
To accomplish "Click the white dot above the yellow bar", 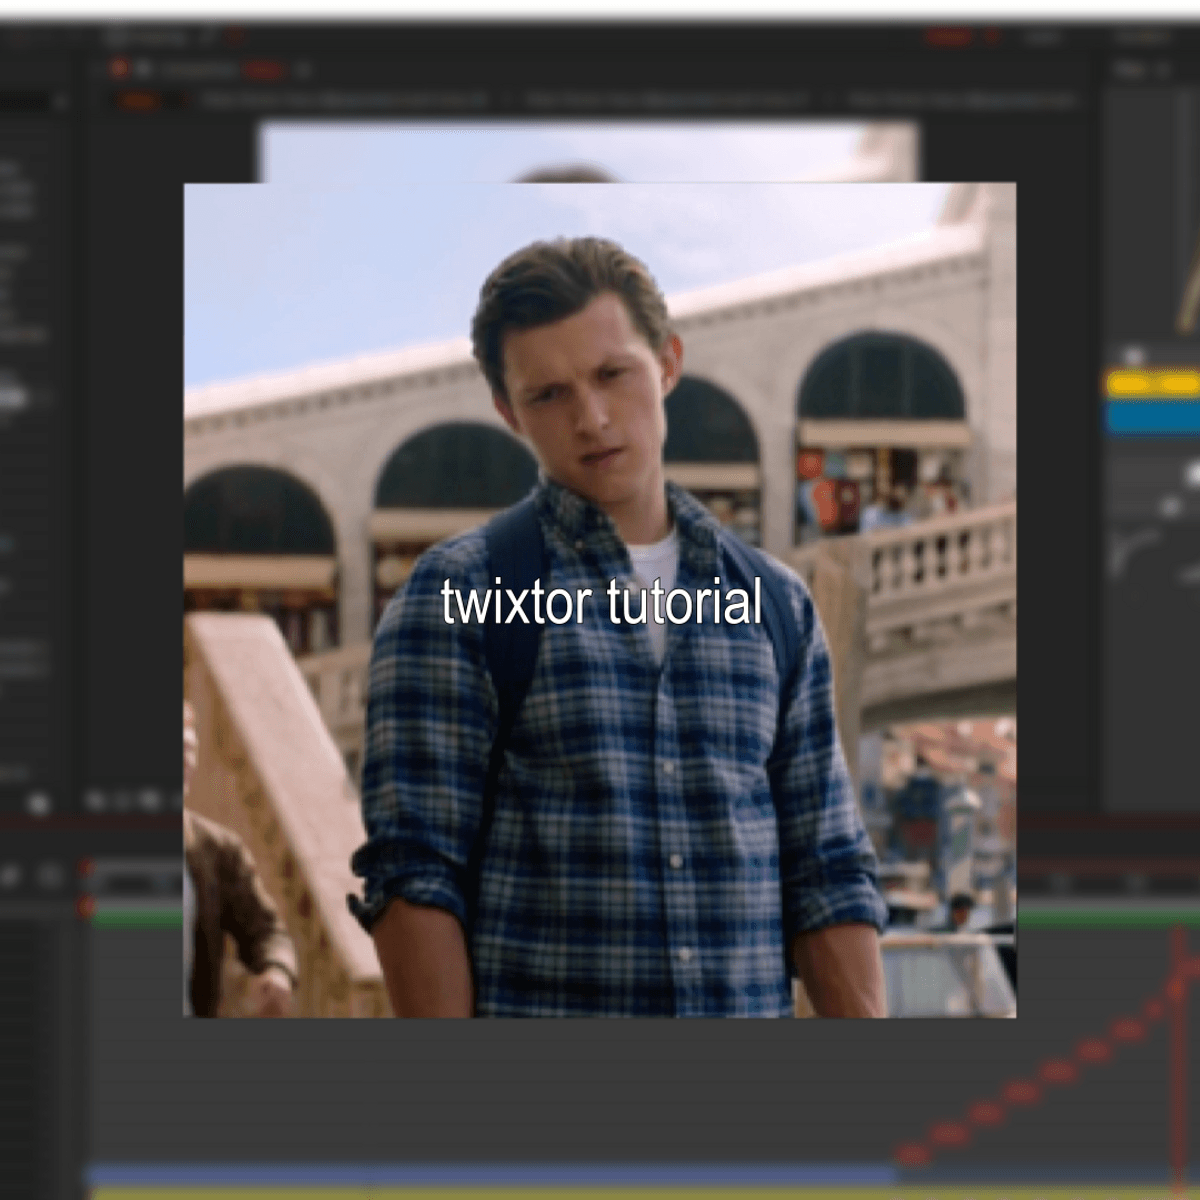I will 1133,356.
